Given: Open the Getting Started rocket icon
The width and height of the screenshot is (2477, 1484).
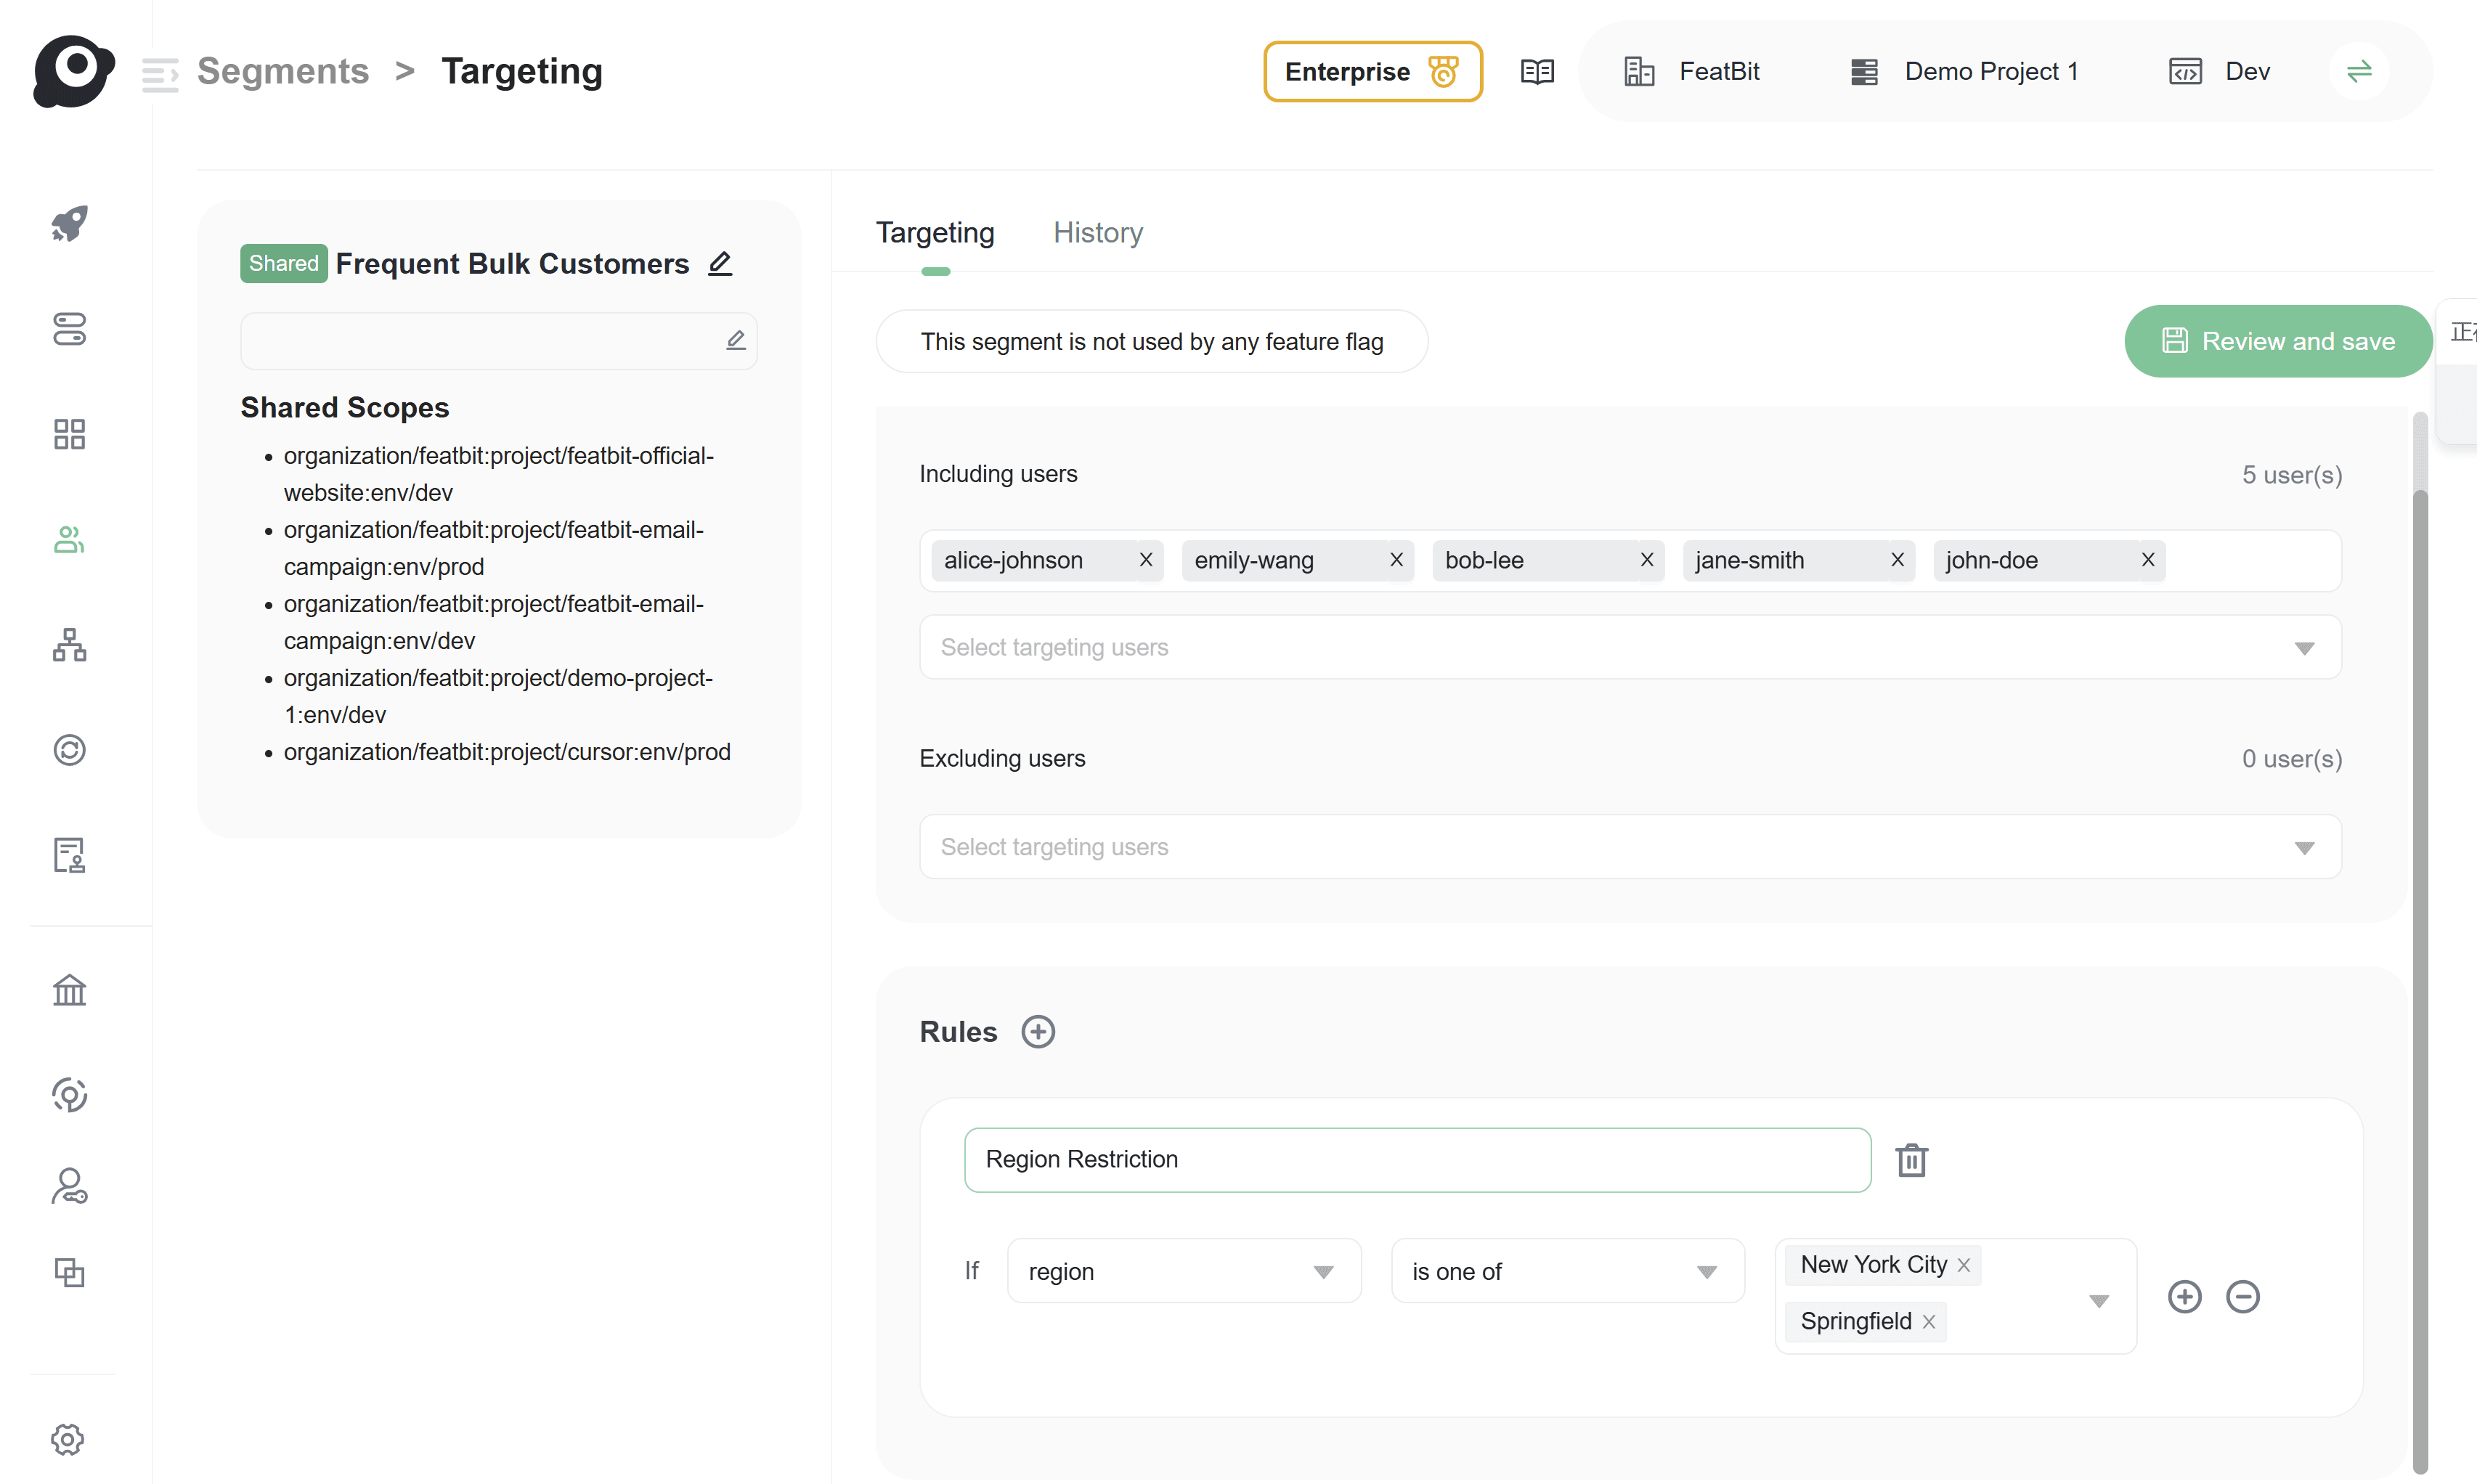Looking at the screenshot, I should pyautogui.click(x=69, y=223).
